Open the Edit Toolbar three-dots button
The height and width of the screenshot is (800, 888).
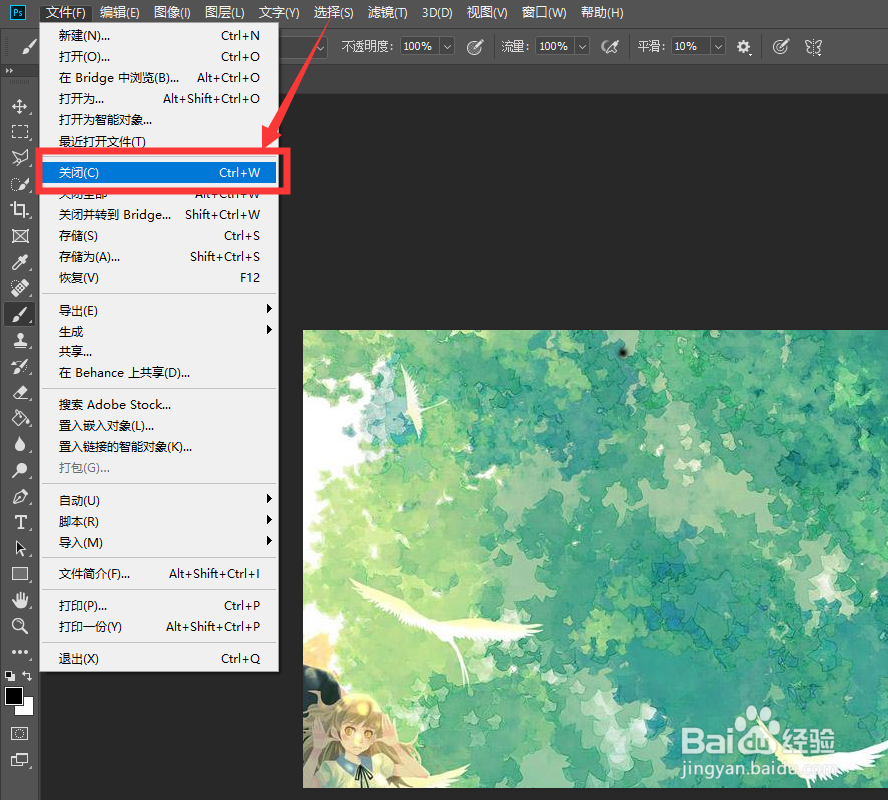tap(20, 652)
